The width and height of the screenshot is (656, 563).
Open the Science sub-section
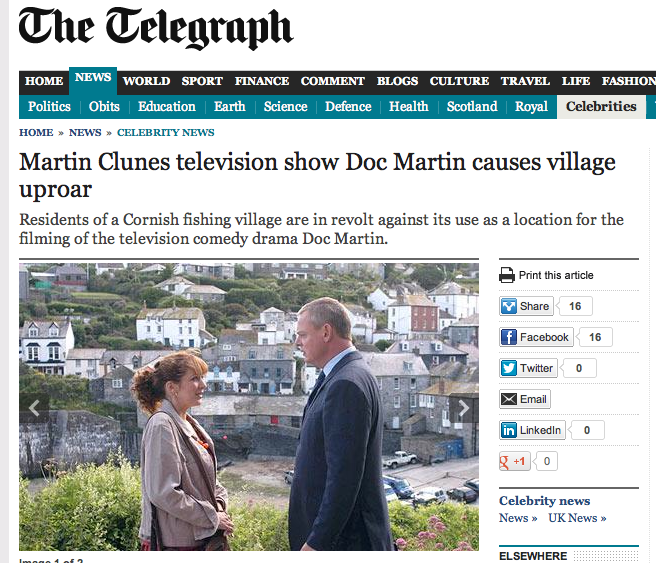pyautogui.click(x=285, y=107)
